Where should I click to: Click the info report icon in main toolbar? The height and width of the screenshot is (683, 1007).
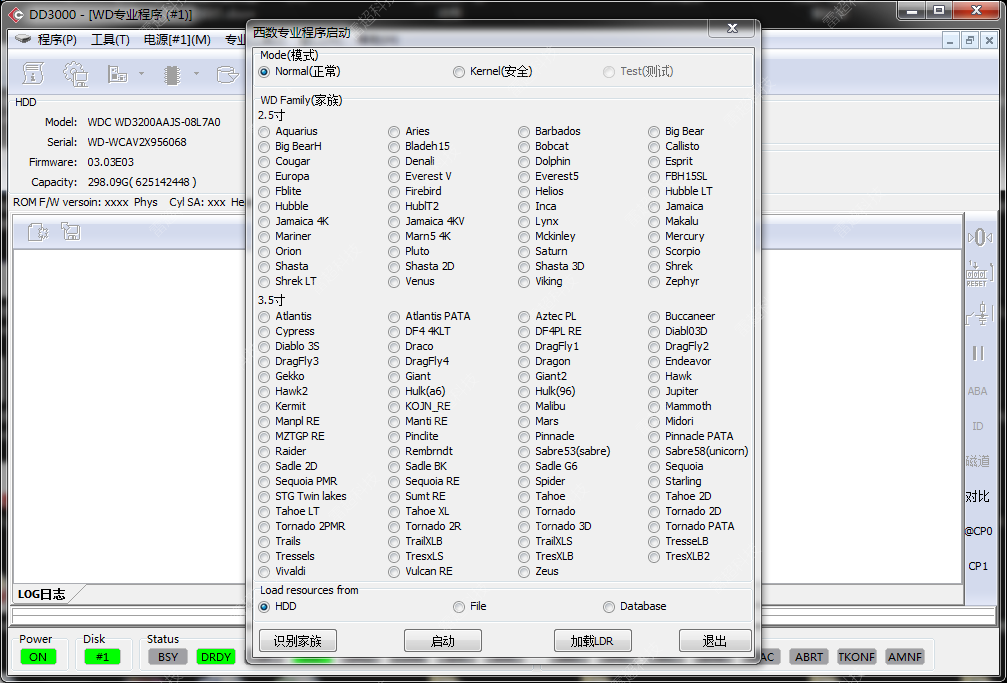coord(33,74)
